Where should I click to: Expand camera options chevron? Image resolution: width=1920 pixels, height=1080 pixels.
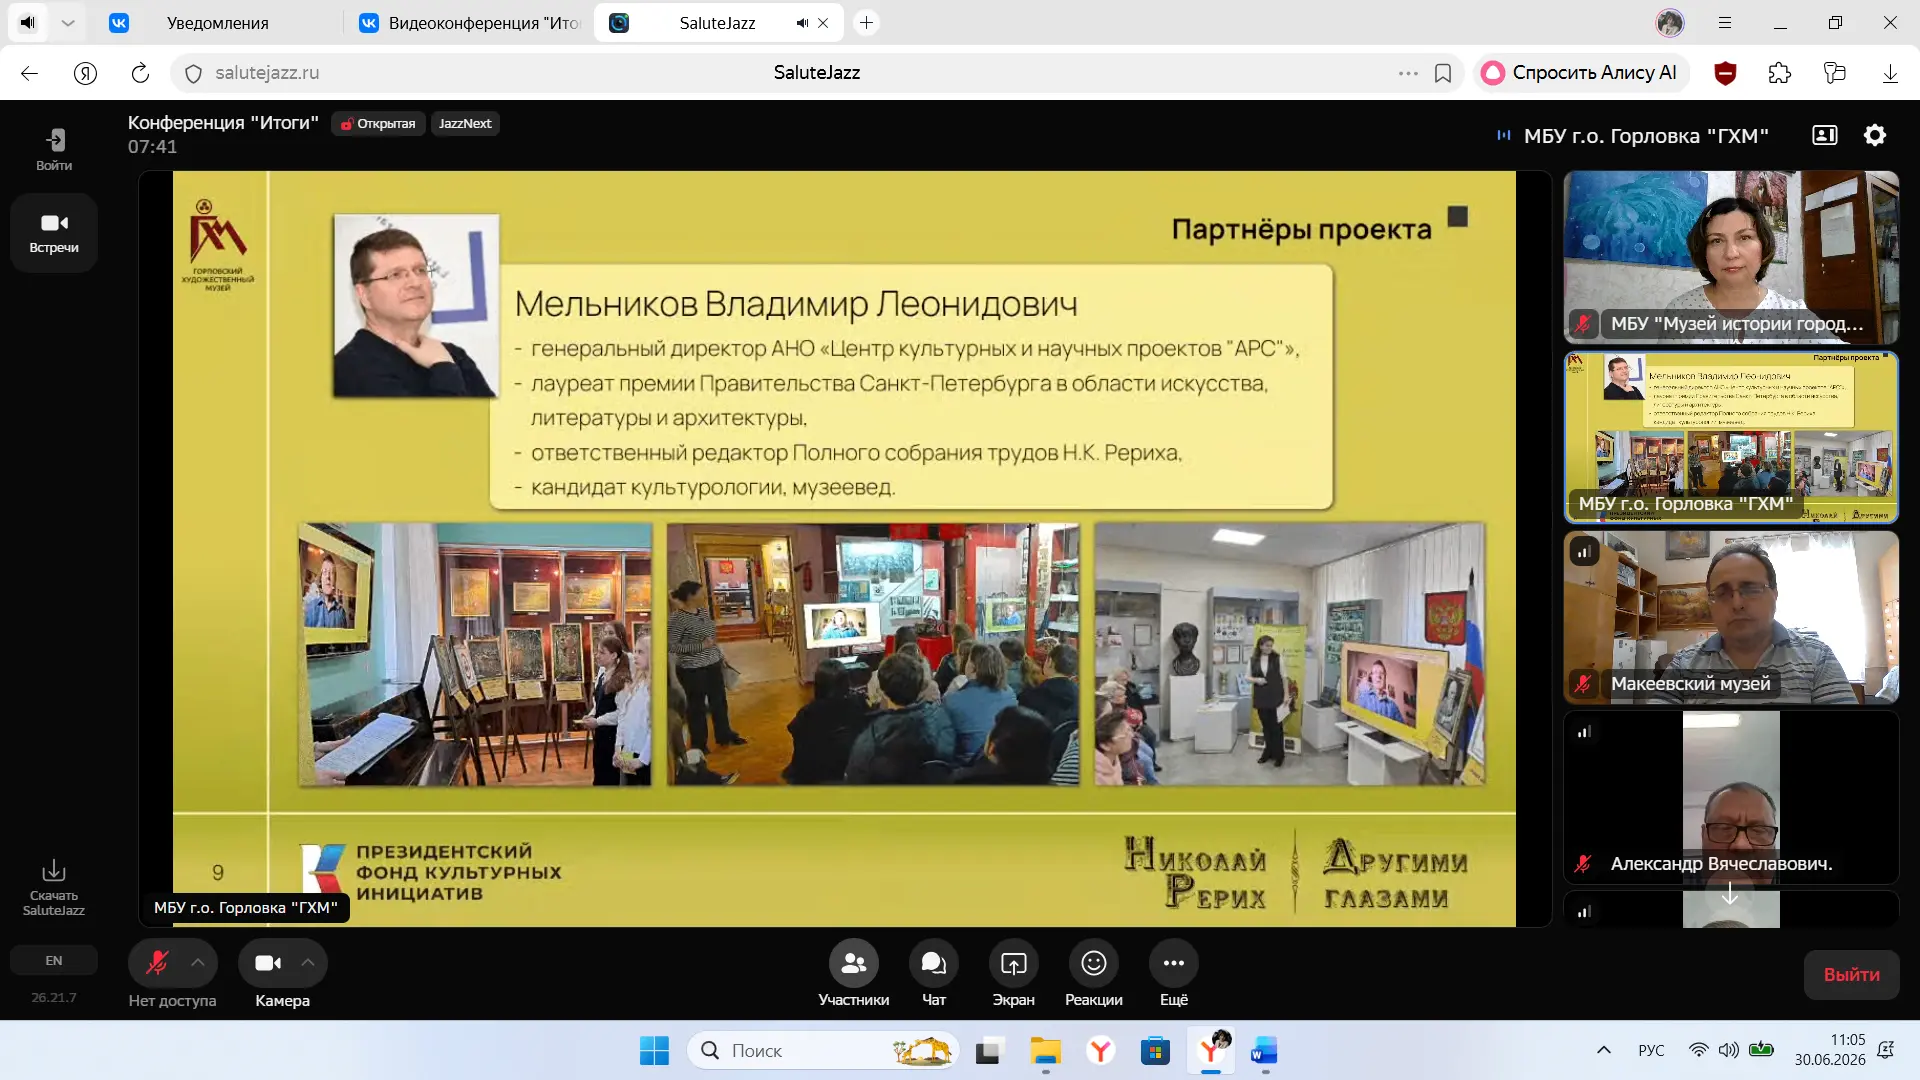(x=308, y=963)
